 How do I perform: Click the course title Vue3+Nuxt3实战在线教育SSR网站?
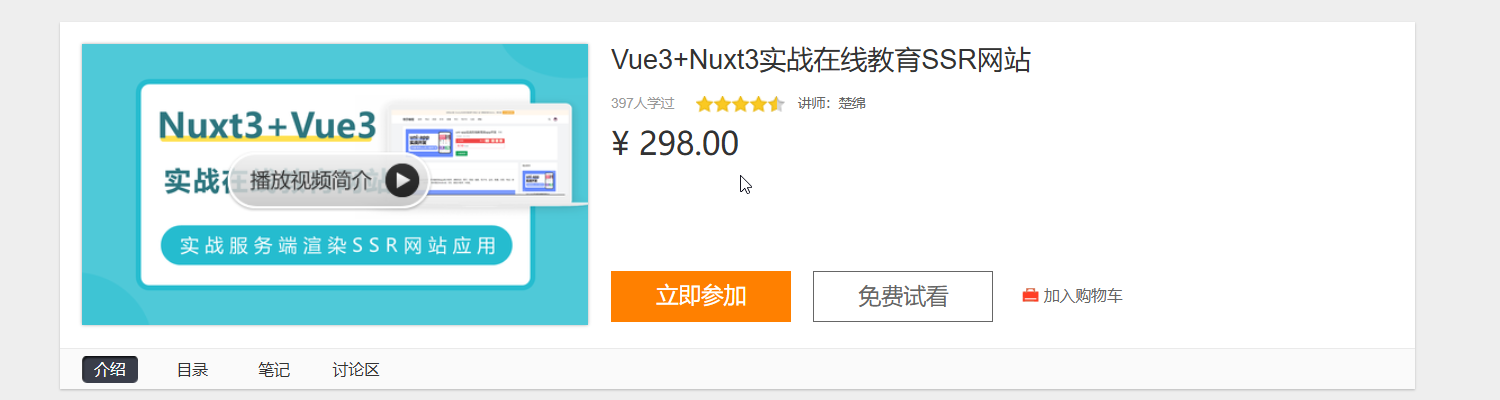(x=821, y=60)
